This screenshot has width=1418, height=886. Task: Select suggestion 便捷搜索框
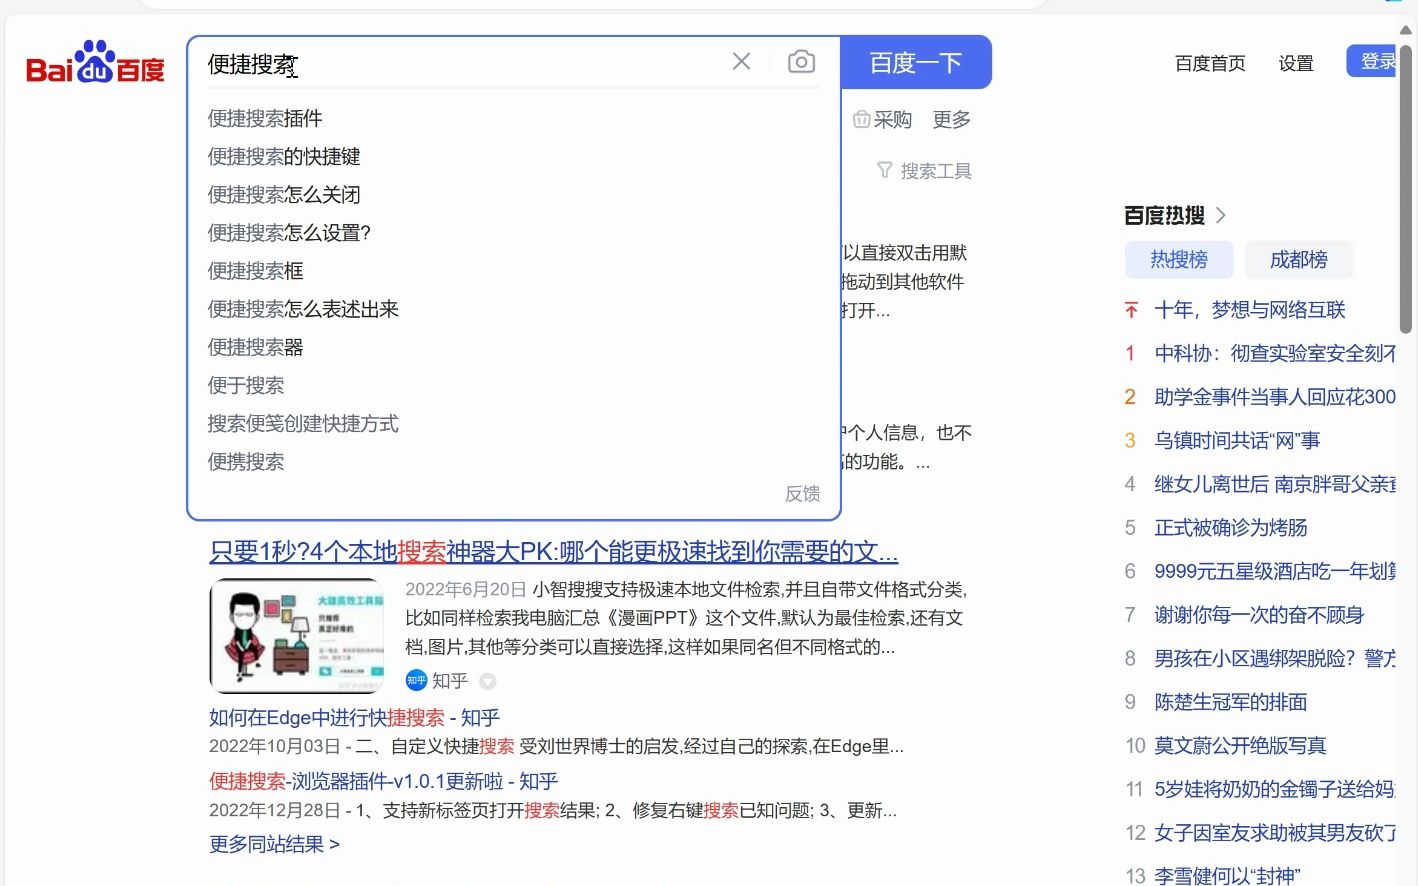[255, 270]
